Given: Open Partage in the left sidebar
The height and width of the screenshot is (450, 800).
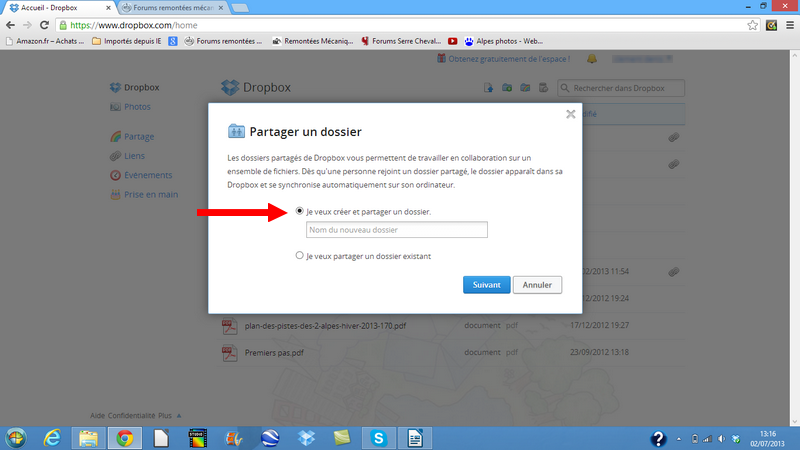Looking at the screenshot, I should pos(132,136).
